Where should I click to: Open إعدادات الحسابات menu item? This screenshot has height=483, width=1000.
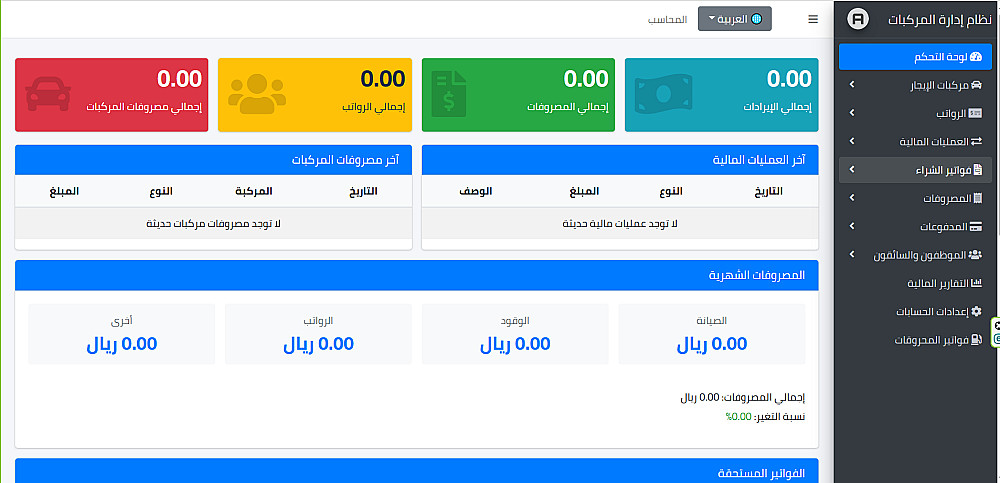916,312
